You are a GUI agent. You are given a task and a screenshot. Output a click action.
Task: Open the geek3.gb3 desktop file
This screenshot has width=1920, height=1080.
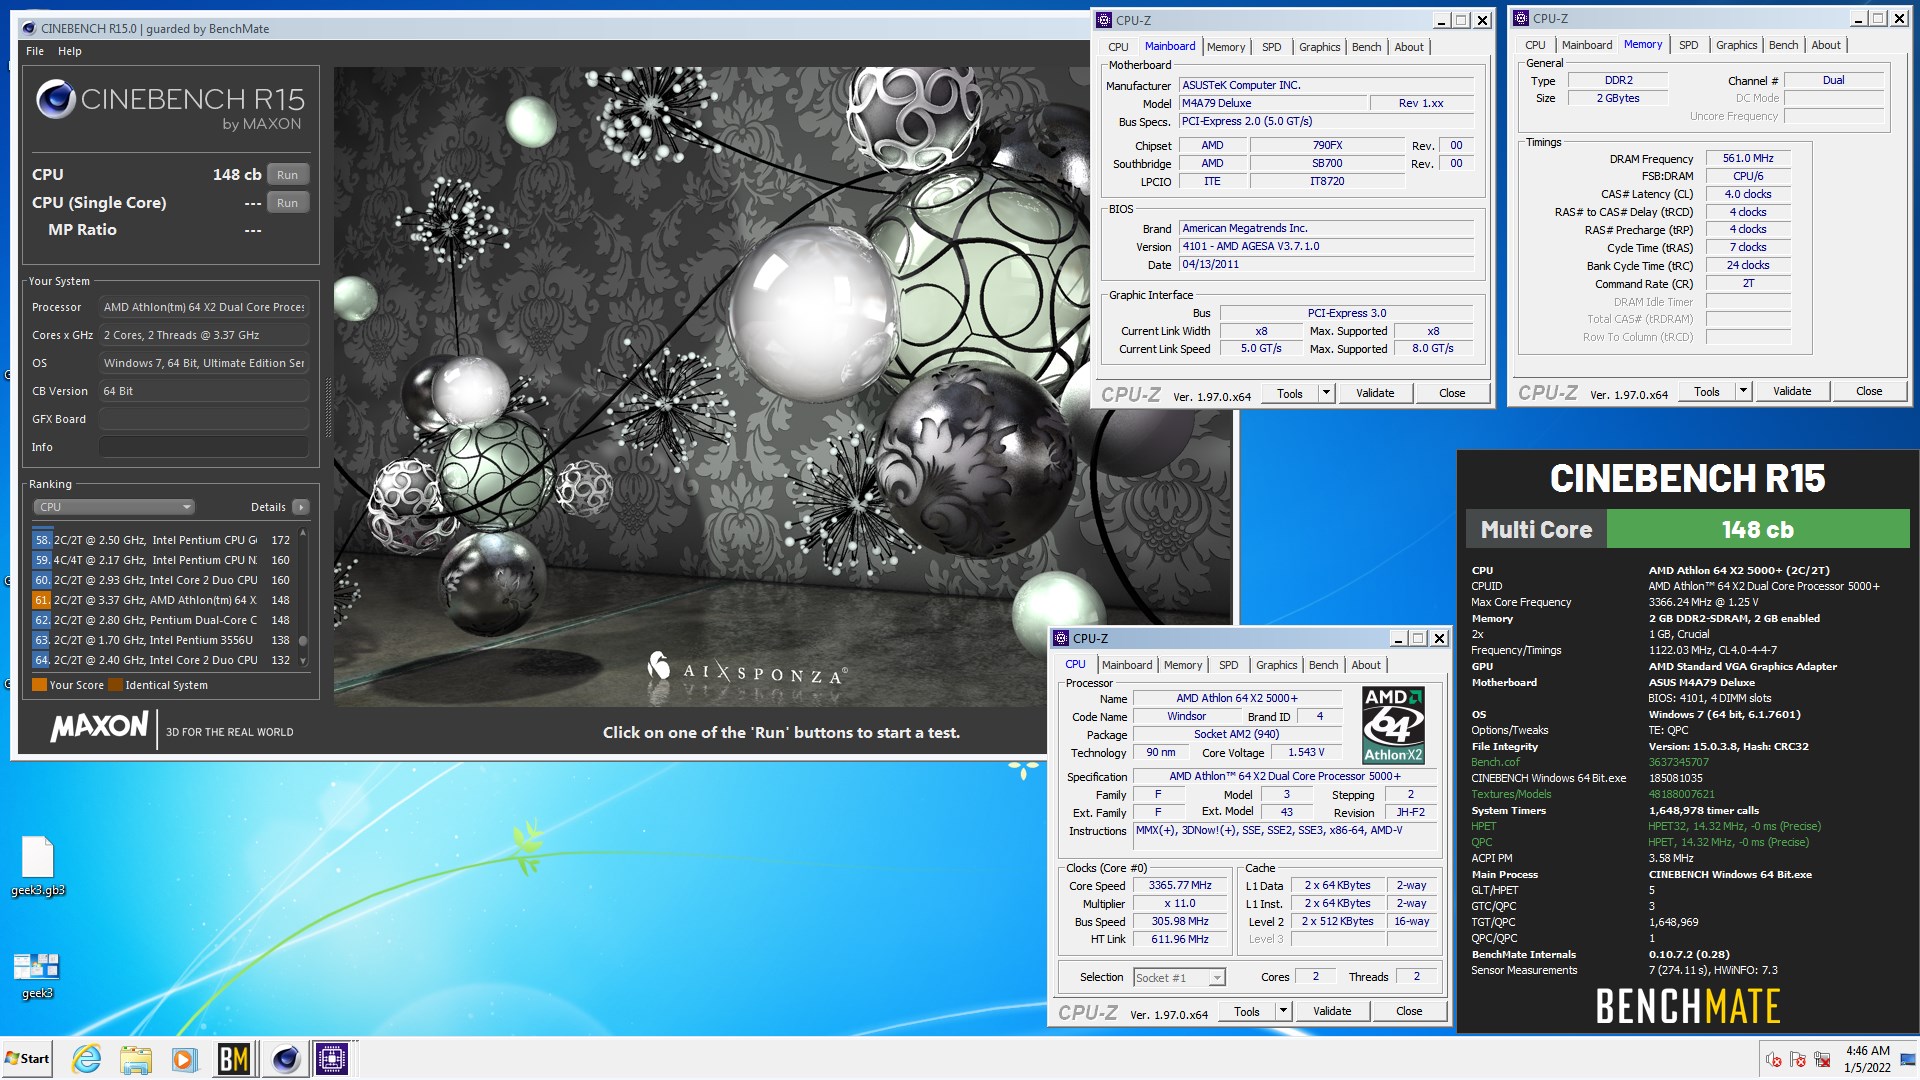pos(38,866)
